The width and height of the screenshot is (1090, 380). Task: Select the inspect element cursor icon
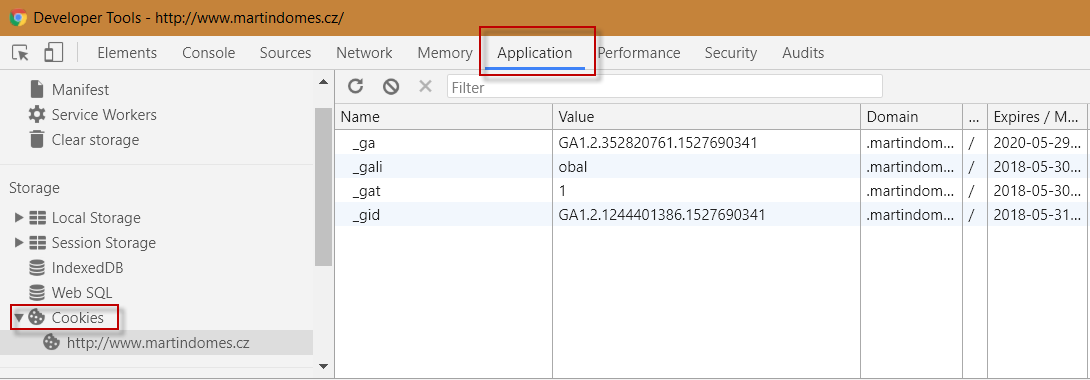pos(21,53)
